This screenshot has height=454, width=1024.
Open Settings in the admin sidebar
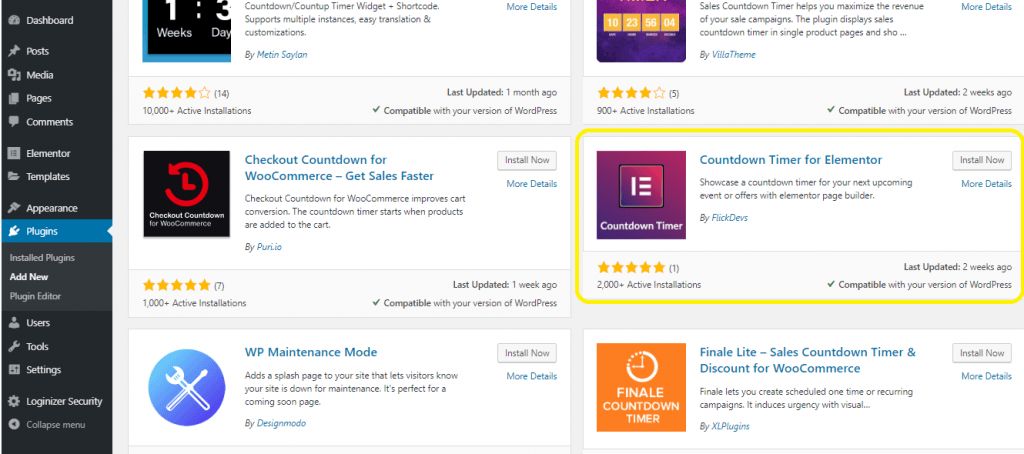click(x=44, y=370)
